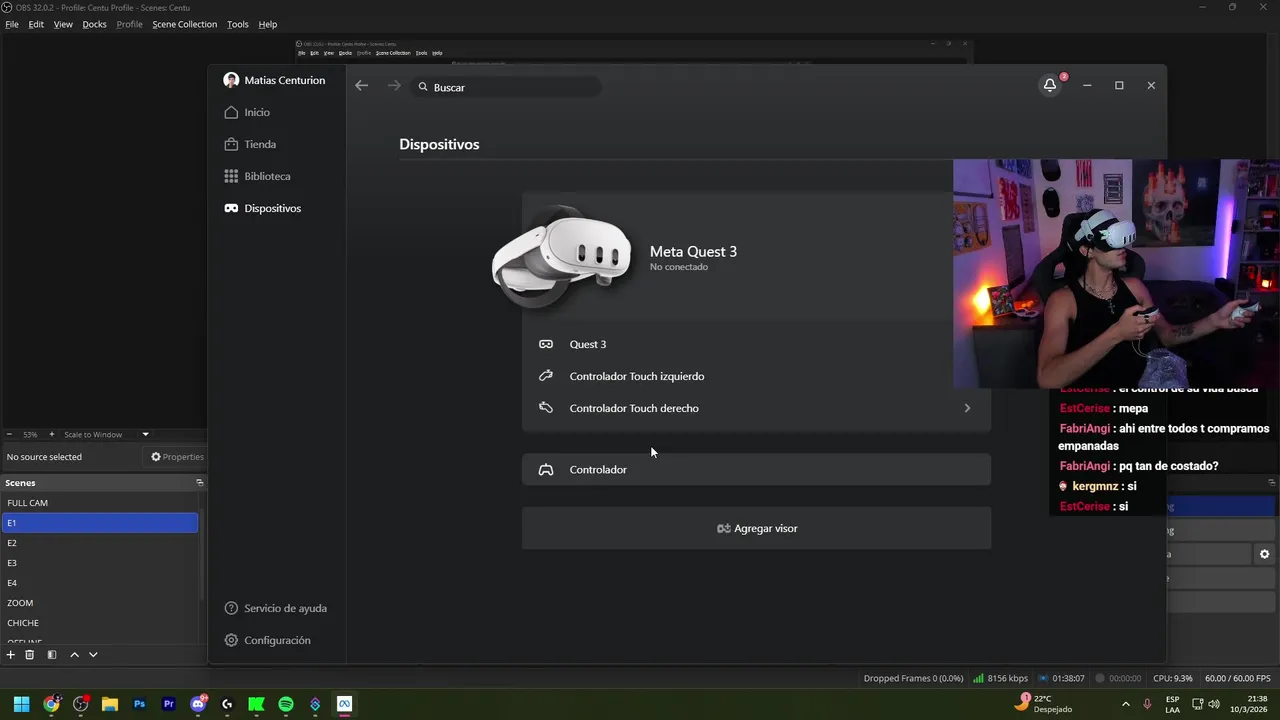Select the CHICHE scene
Viewport: 1280px width, 720px height.
[100, 623]
